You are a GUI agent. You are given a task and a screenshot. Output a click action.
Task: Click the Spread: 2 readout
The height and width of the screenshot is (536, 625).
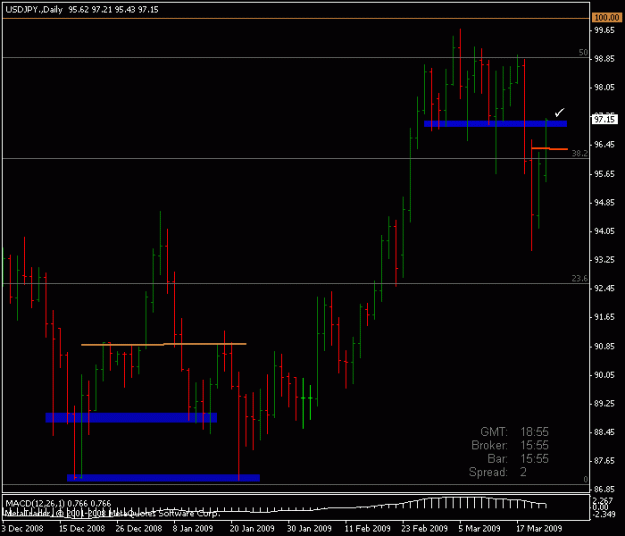point(498,472)
